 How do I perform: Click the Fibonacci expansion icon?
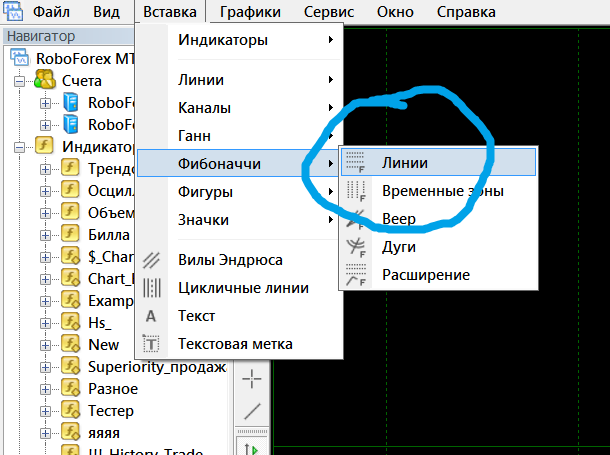356,275
